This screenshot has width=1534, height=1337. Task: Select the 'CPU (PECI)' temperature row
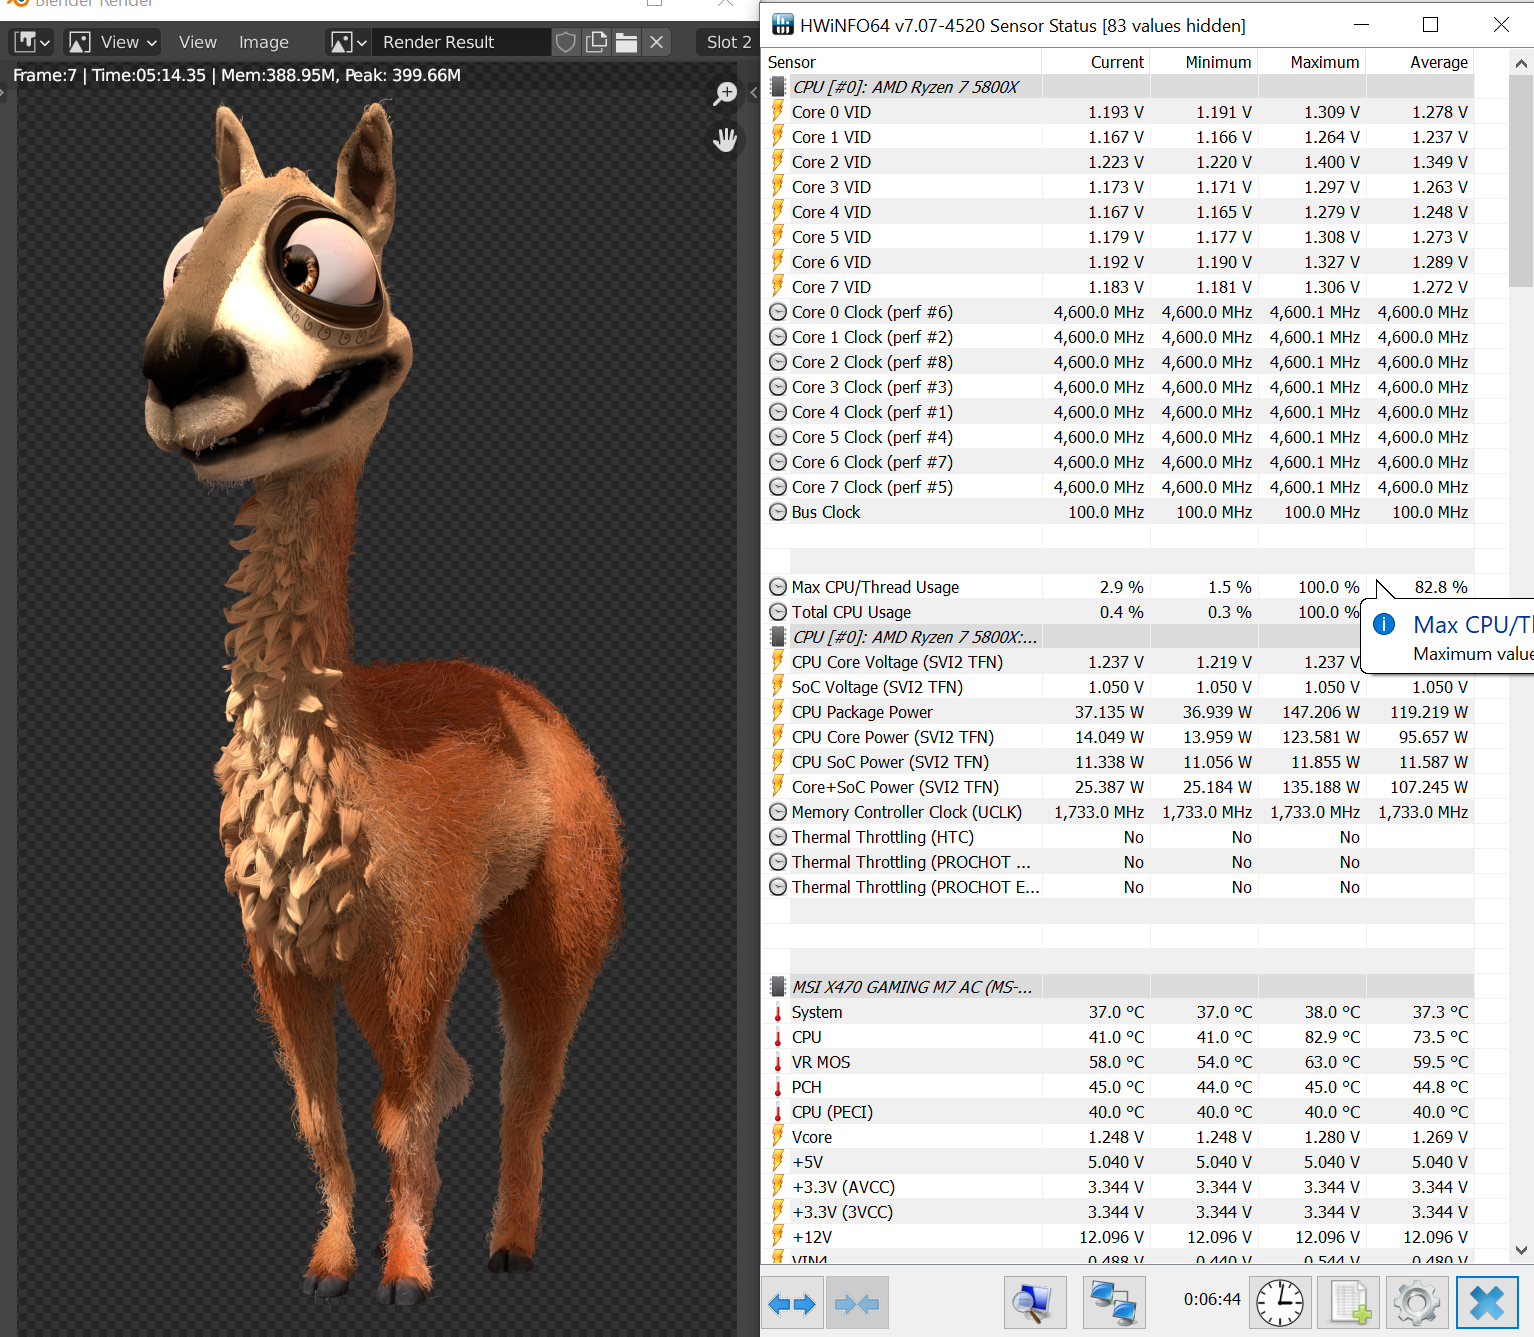(x=1118, y=1112)
